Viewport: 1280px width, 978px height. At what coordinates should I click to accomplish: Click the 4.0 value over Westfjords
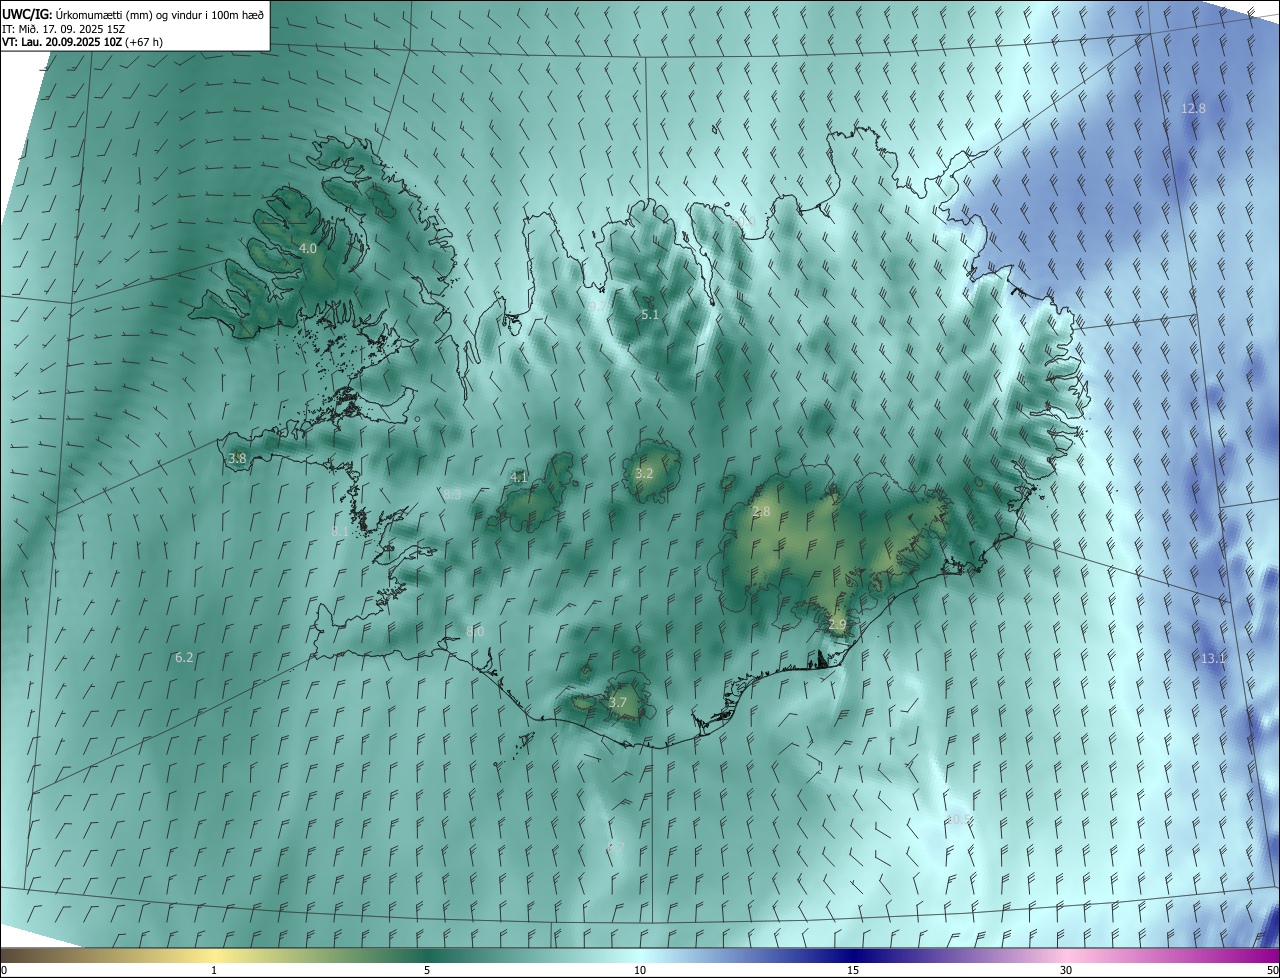coord(308,248)
